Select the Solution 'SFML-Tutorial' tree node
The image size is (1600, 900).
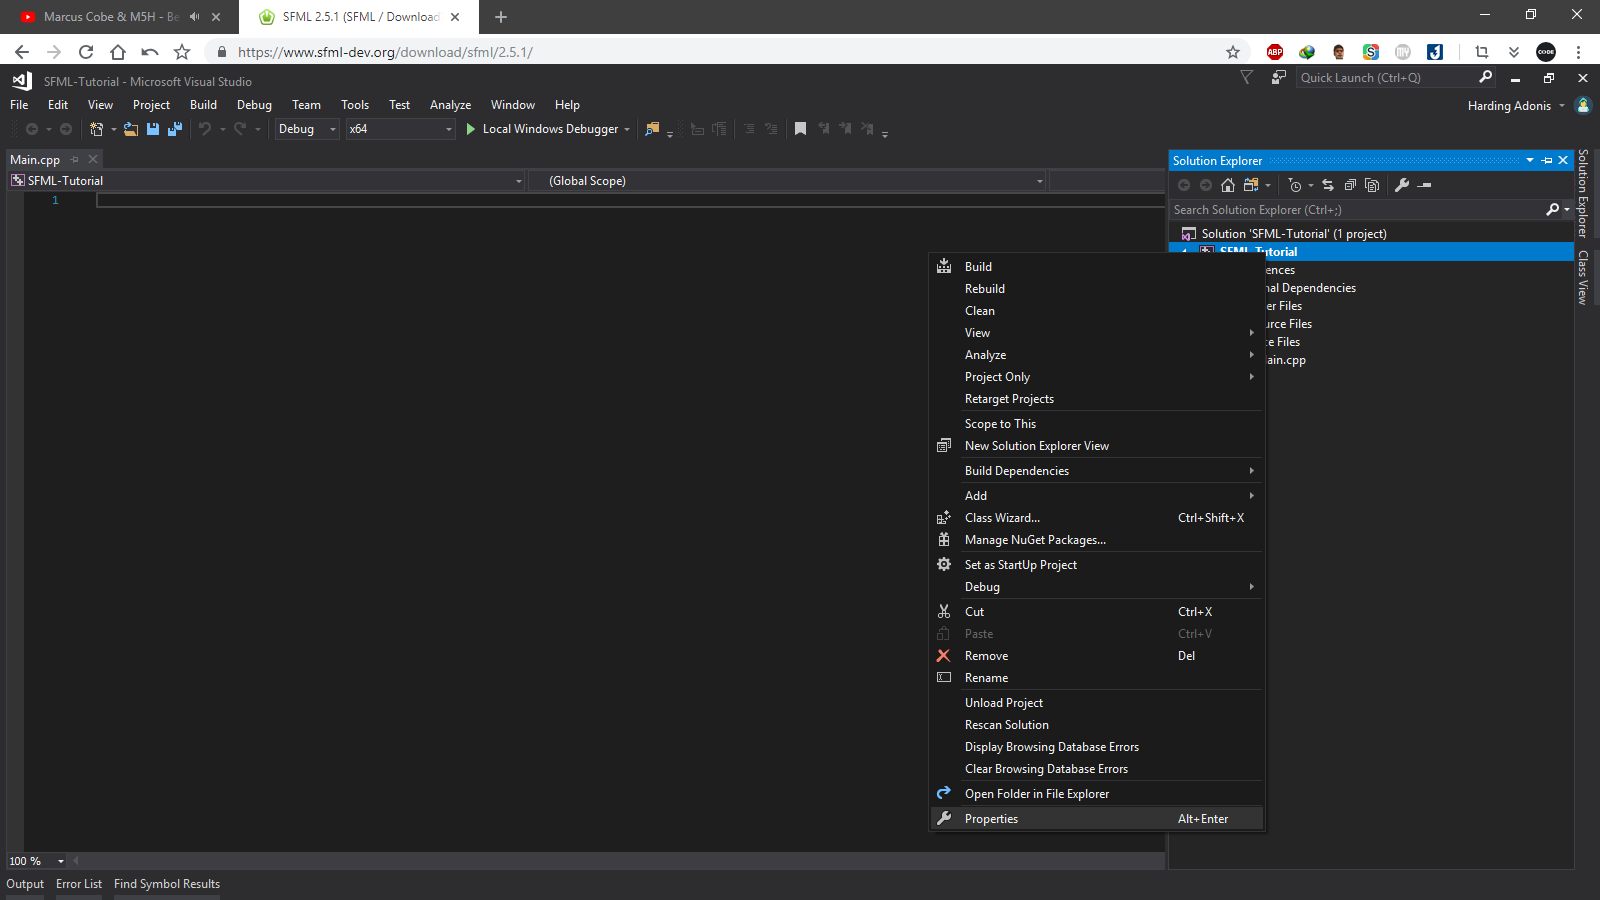(1293, 234)
